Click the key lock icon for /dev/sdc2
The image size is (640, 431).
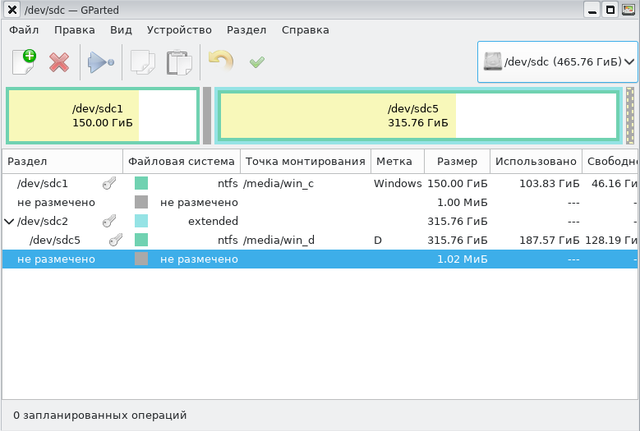[109, 221]
